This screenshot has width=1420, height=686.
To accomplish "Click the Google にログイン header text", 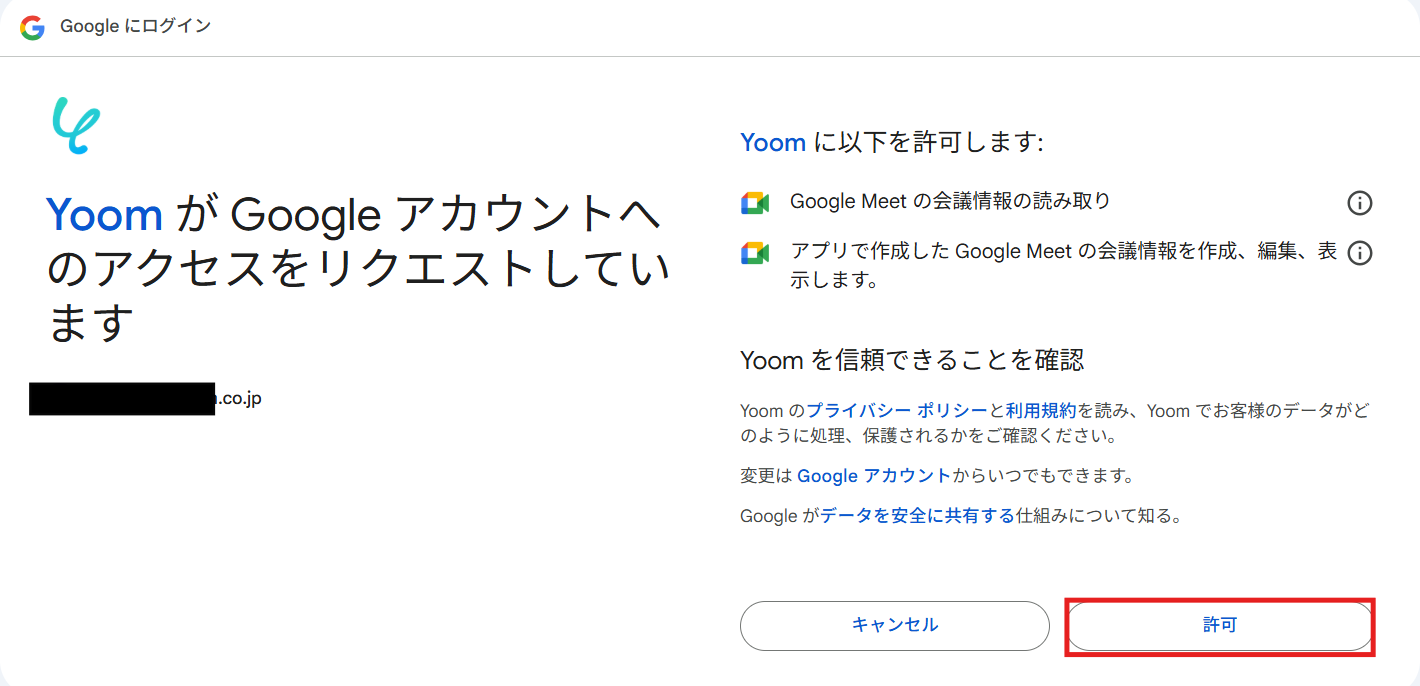I will click(135, 27).
